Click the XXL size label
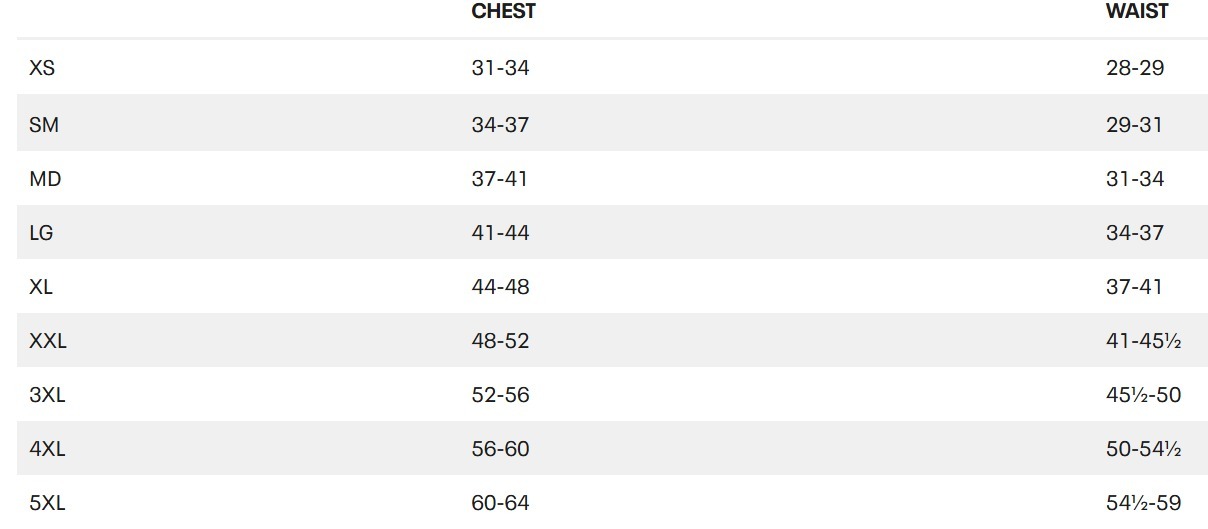Image resolution: width=1208 pixels, height=529 pixels. 48,341
